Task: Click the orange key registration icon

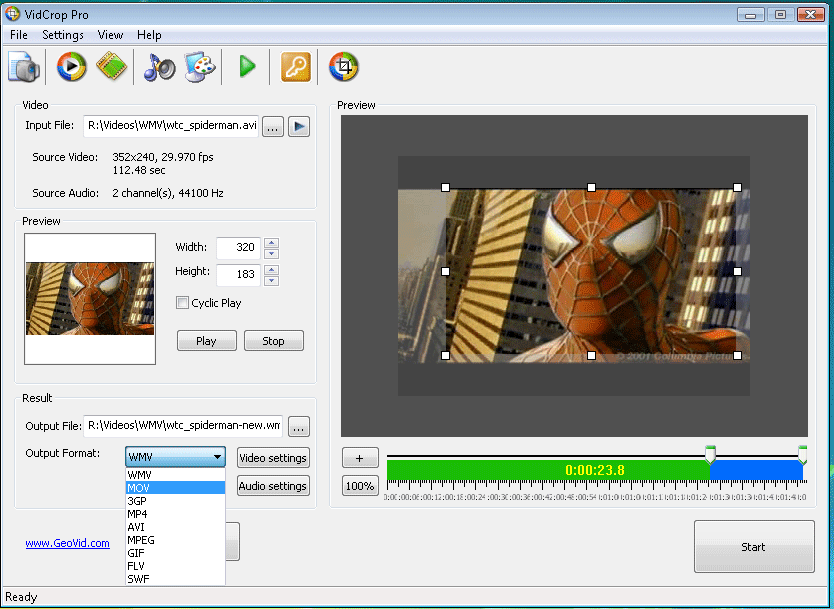Action: pyautogui.click(x=295, y=67)
